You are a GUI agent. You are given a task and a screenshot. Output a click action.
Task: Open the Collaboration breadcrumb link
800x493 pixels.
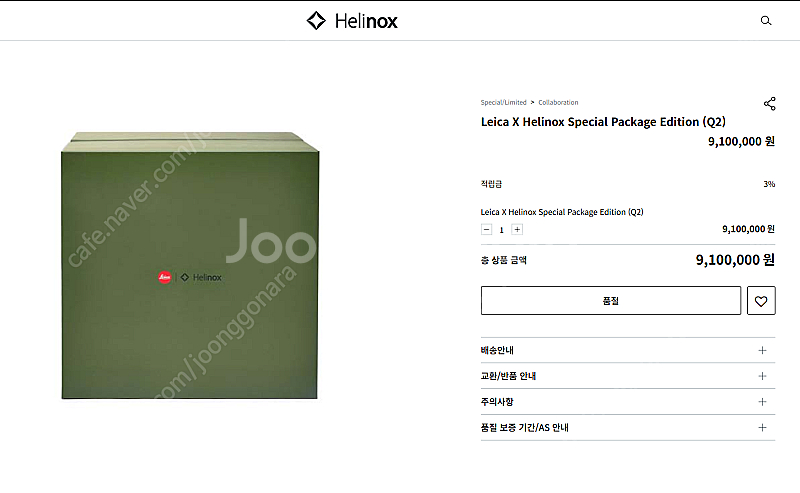point(558,103)
